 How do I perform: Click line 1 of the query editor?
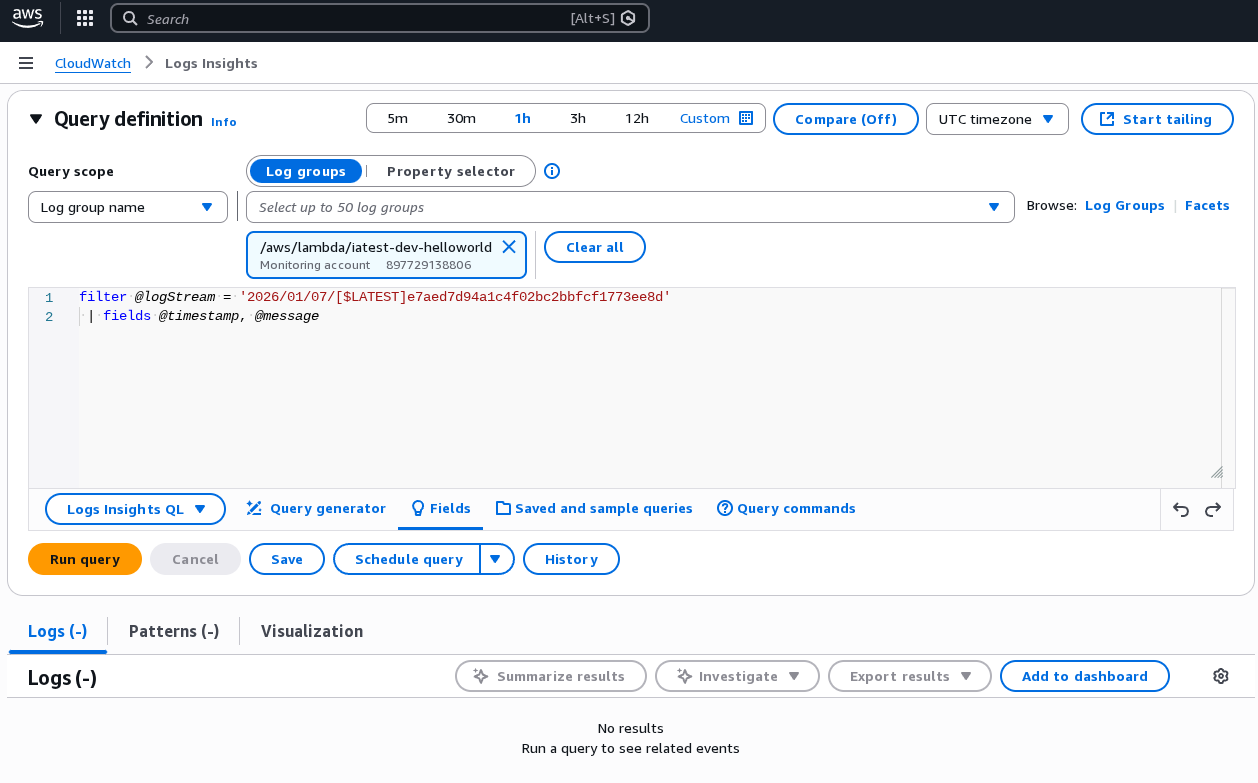pos(375,297)
